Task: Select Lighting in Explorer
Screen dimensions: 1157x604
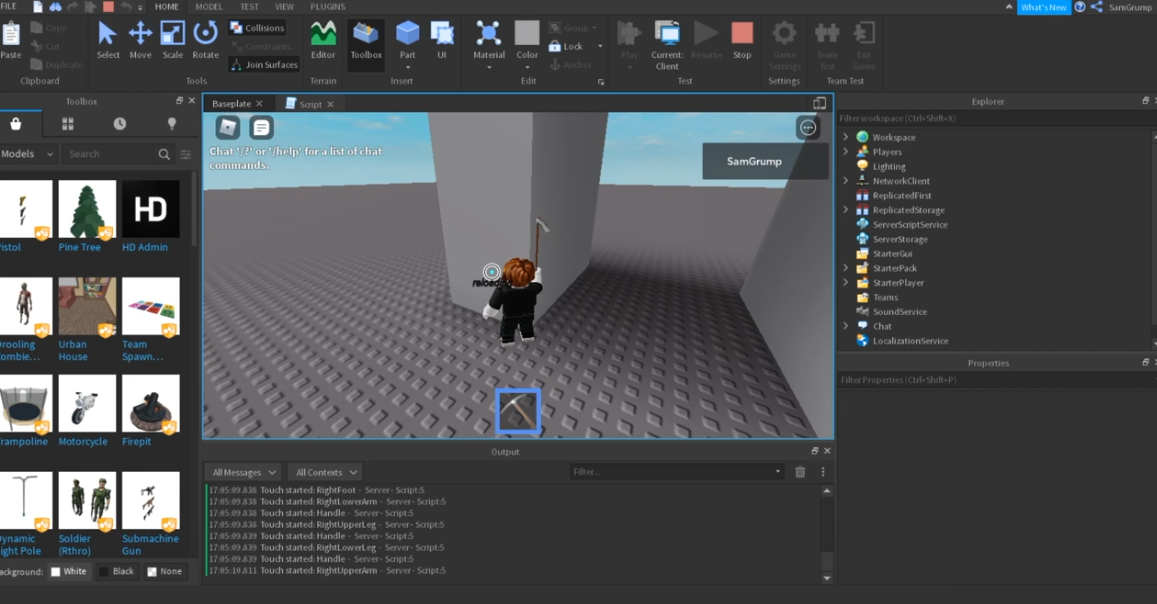Action: [888, 167]
